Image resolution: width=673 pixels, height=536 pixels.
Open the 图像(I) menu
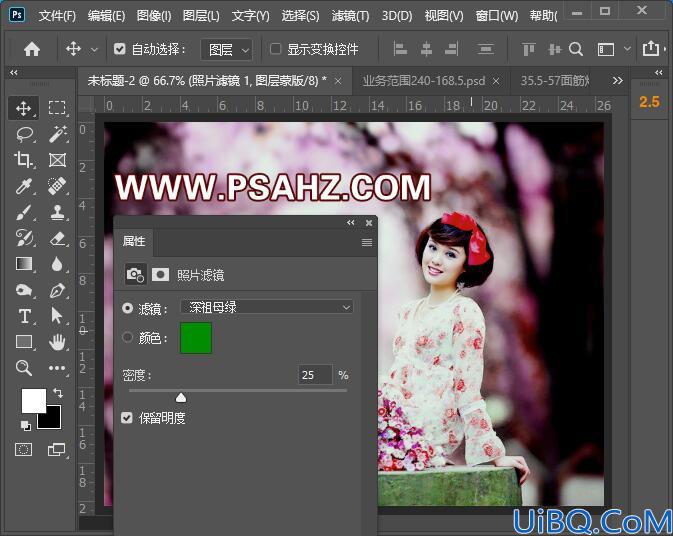coord(154,16)
